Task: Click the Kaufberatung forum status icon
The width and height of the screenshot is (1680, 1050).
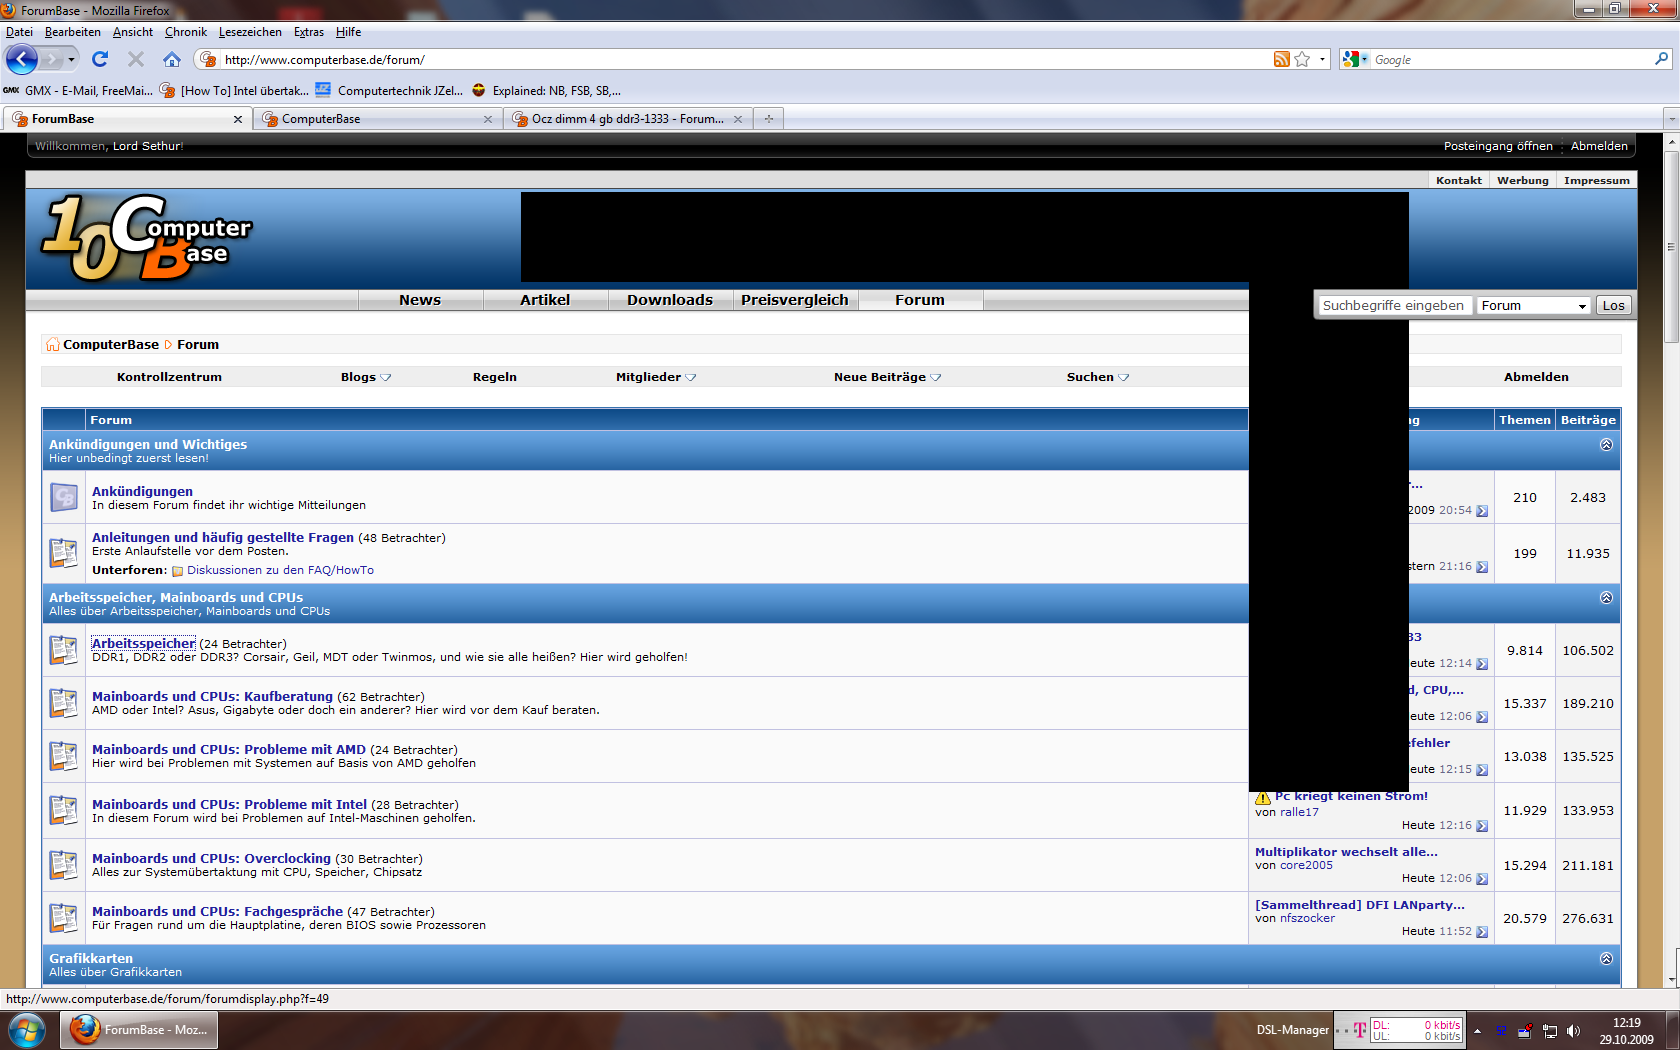Action: [x=64, y=703]
